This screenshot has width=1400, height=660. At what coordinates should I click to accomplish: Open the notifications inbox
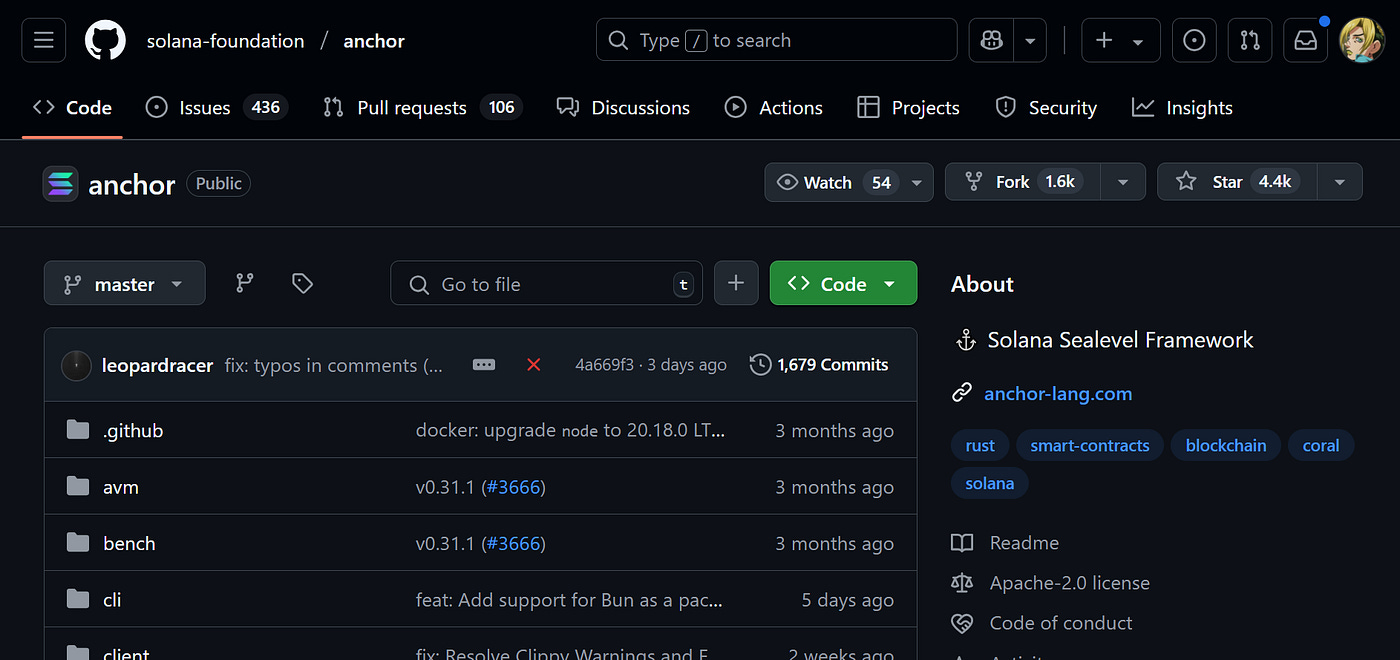[x=1306, y=41]
